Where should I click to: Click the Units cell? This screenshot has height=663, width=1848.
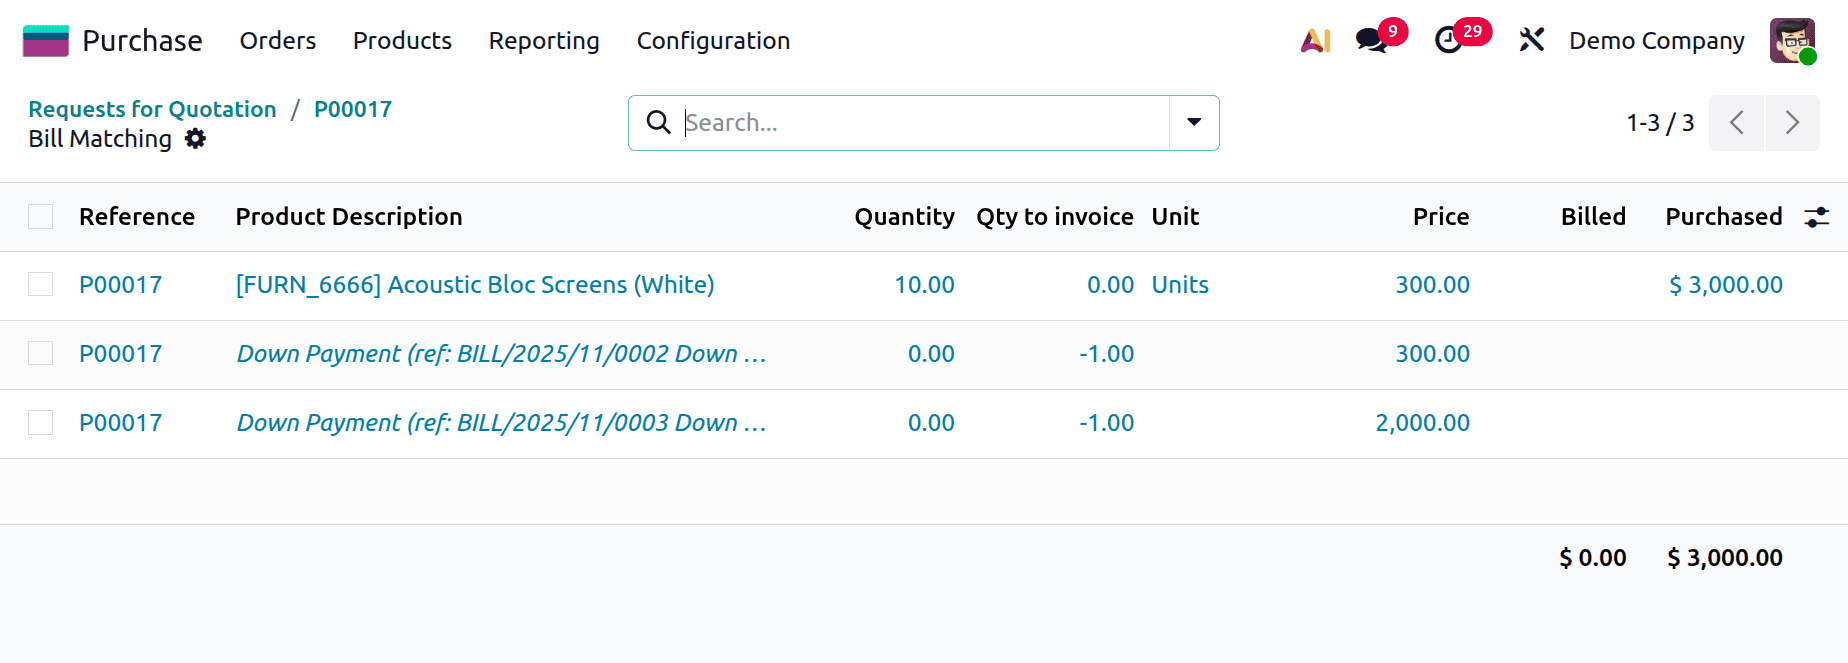[1180, 285]
